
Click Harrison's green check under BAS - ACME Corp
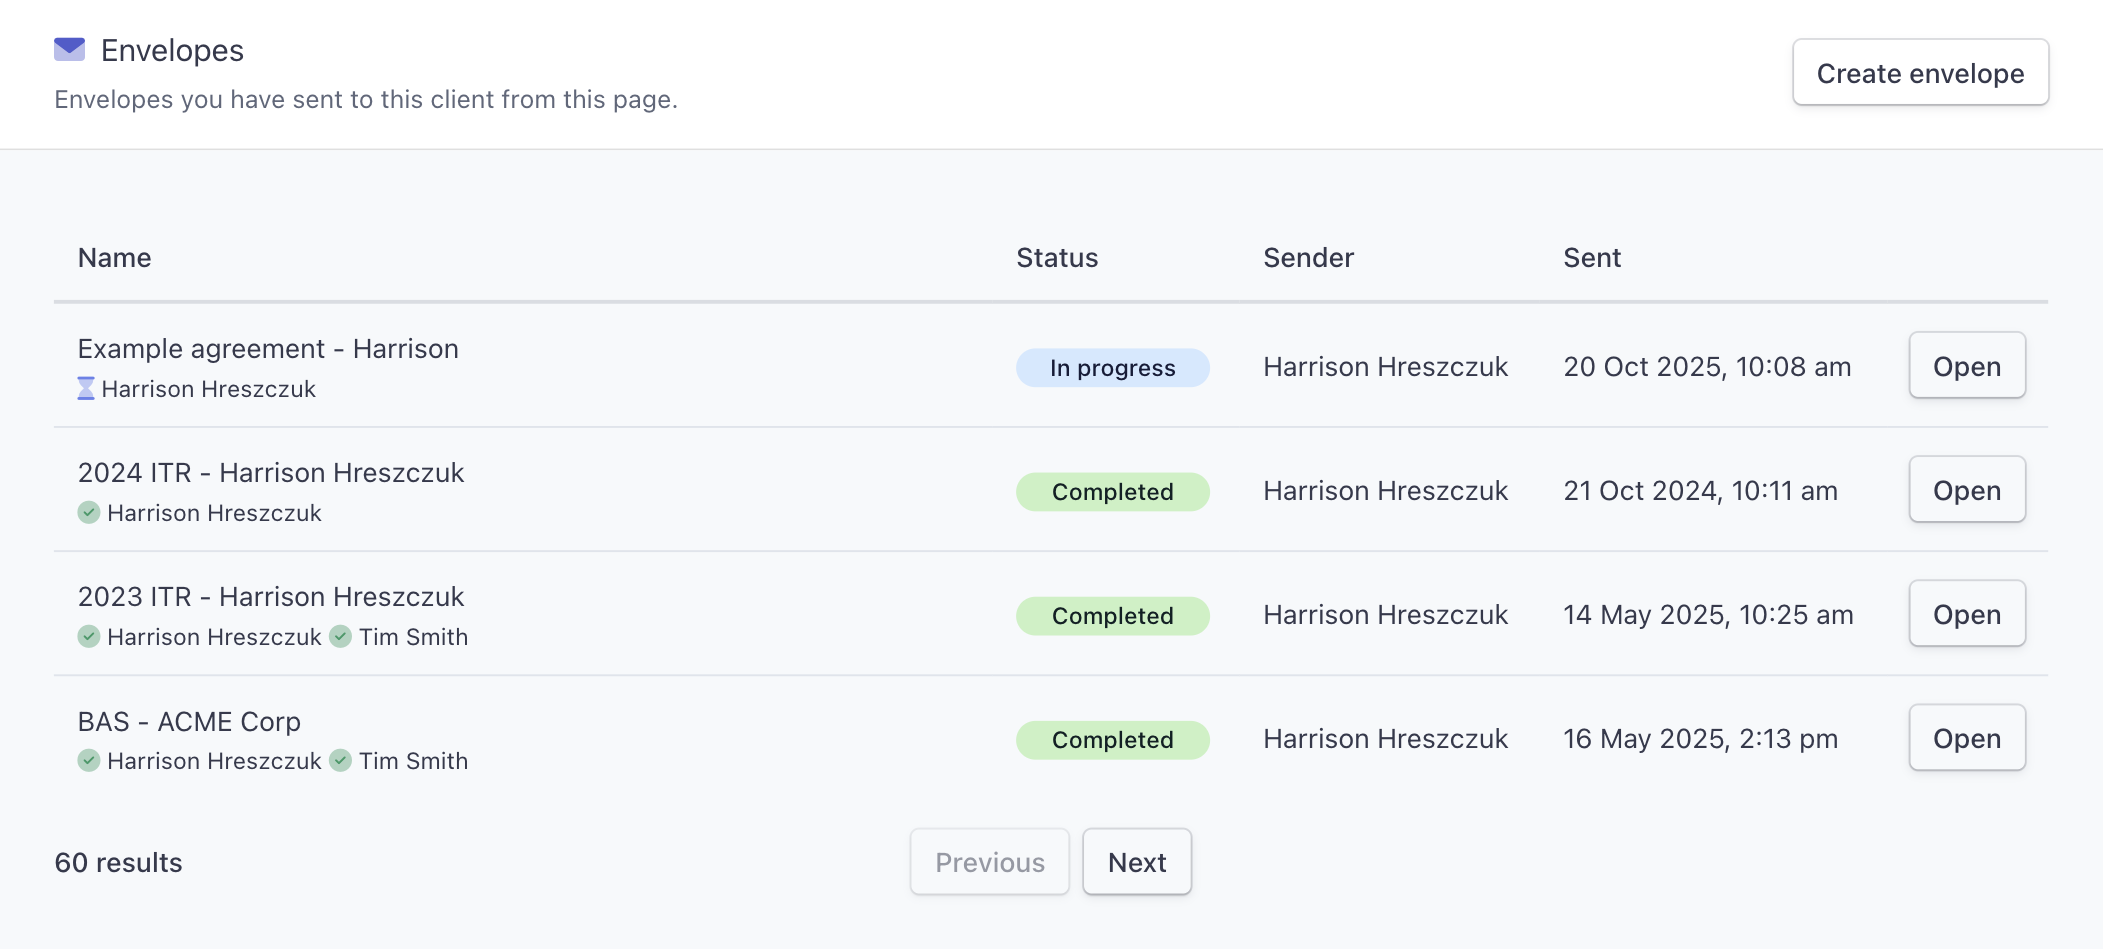[89, 760]
